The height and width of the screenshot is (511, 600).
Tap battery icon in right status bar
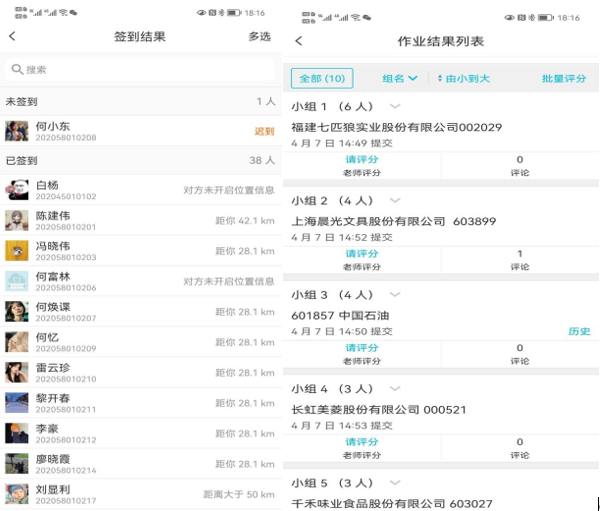coord(546,18)
